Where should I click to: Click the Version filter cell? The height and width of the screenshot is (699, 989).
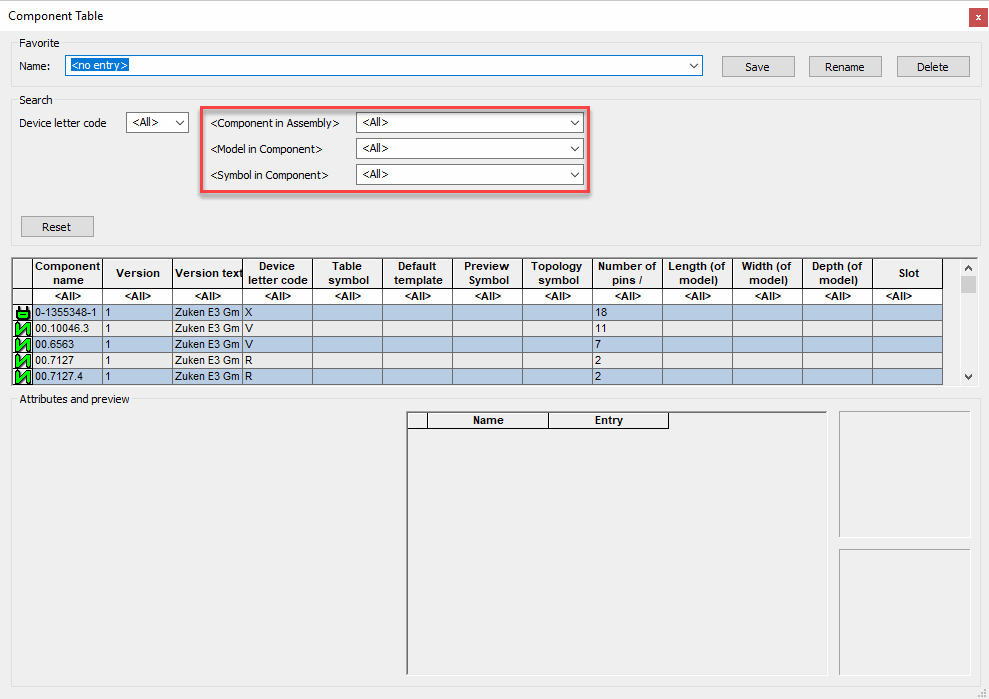(138, 296)
